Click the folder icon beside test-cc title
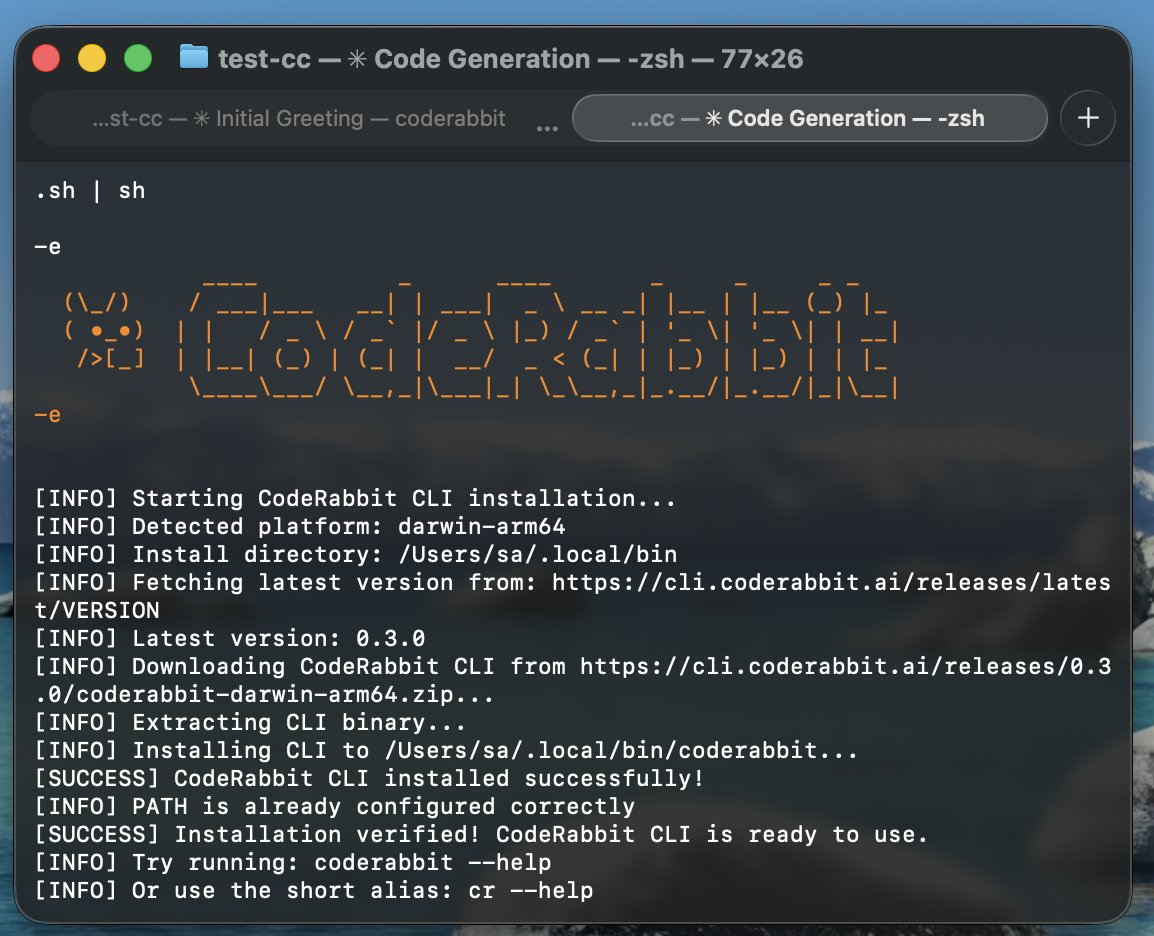Screen dimensions: 1154x936 click(194, 57)
